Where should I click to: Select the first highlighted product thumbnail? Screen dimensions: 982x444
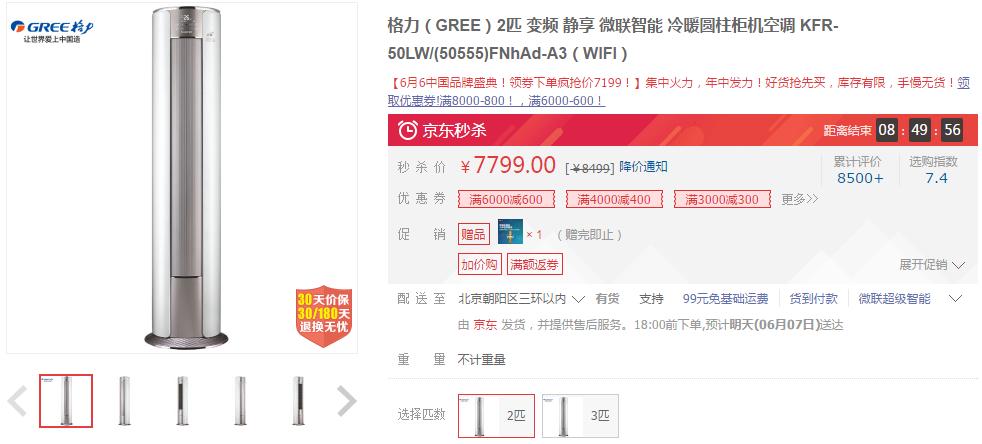[66, 401]
